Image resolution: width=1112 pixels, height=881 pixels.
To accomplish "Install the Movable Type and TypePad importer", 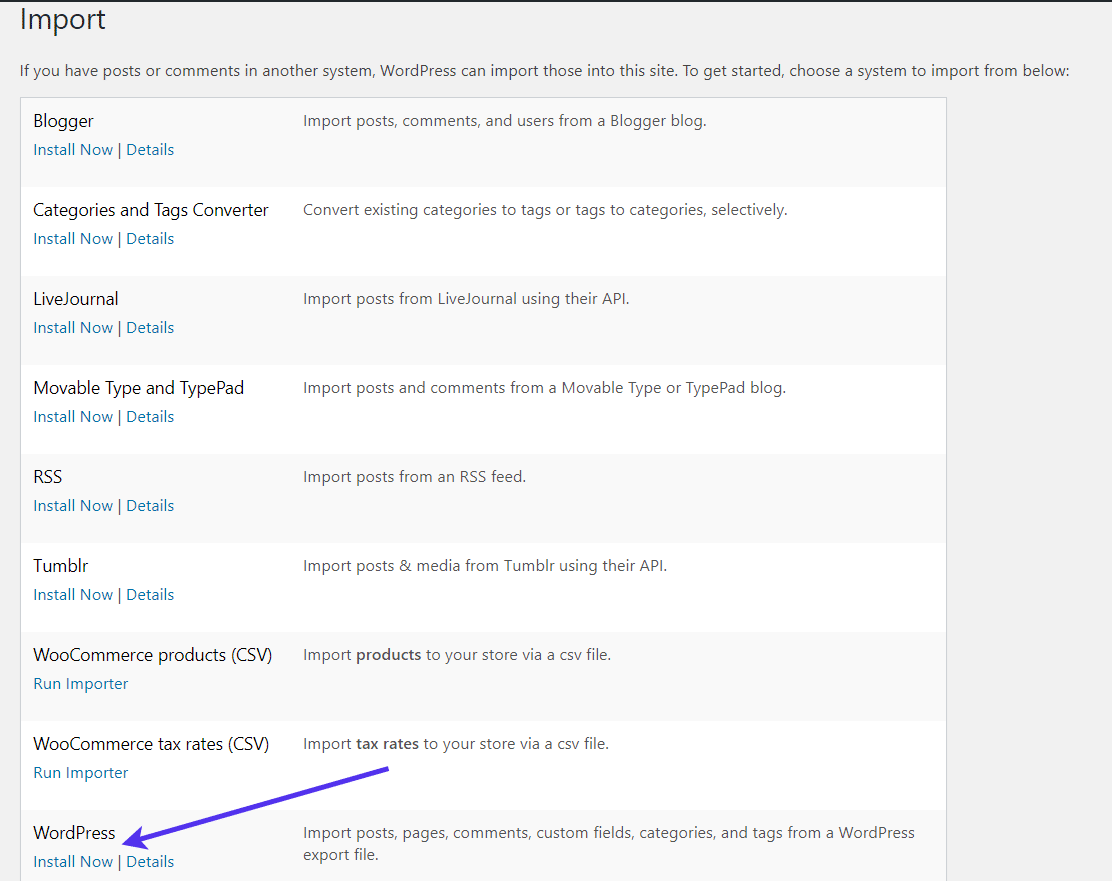I will click(x=72, y=416).
